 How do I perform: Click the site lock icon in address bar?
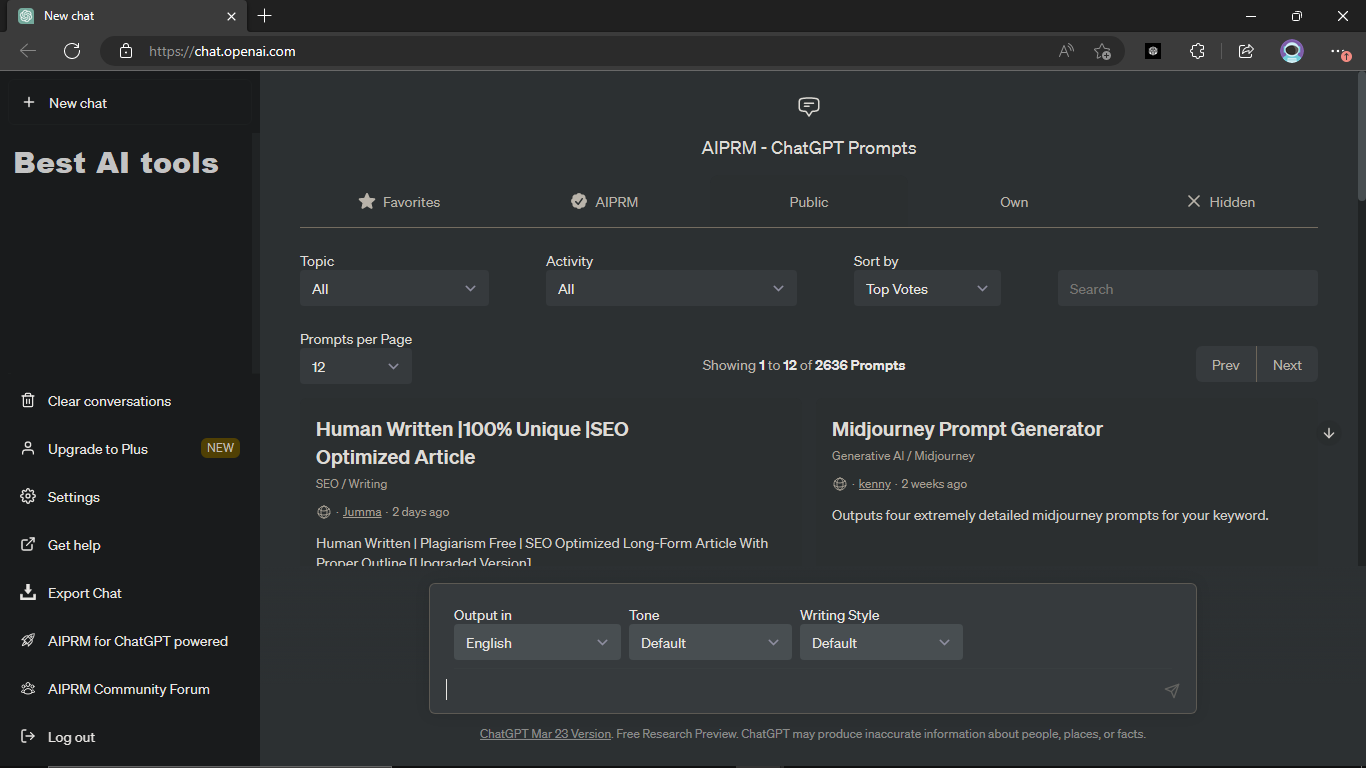tap(125, 51)
